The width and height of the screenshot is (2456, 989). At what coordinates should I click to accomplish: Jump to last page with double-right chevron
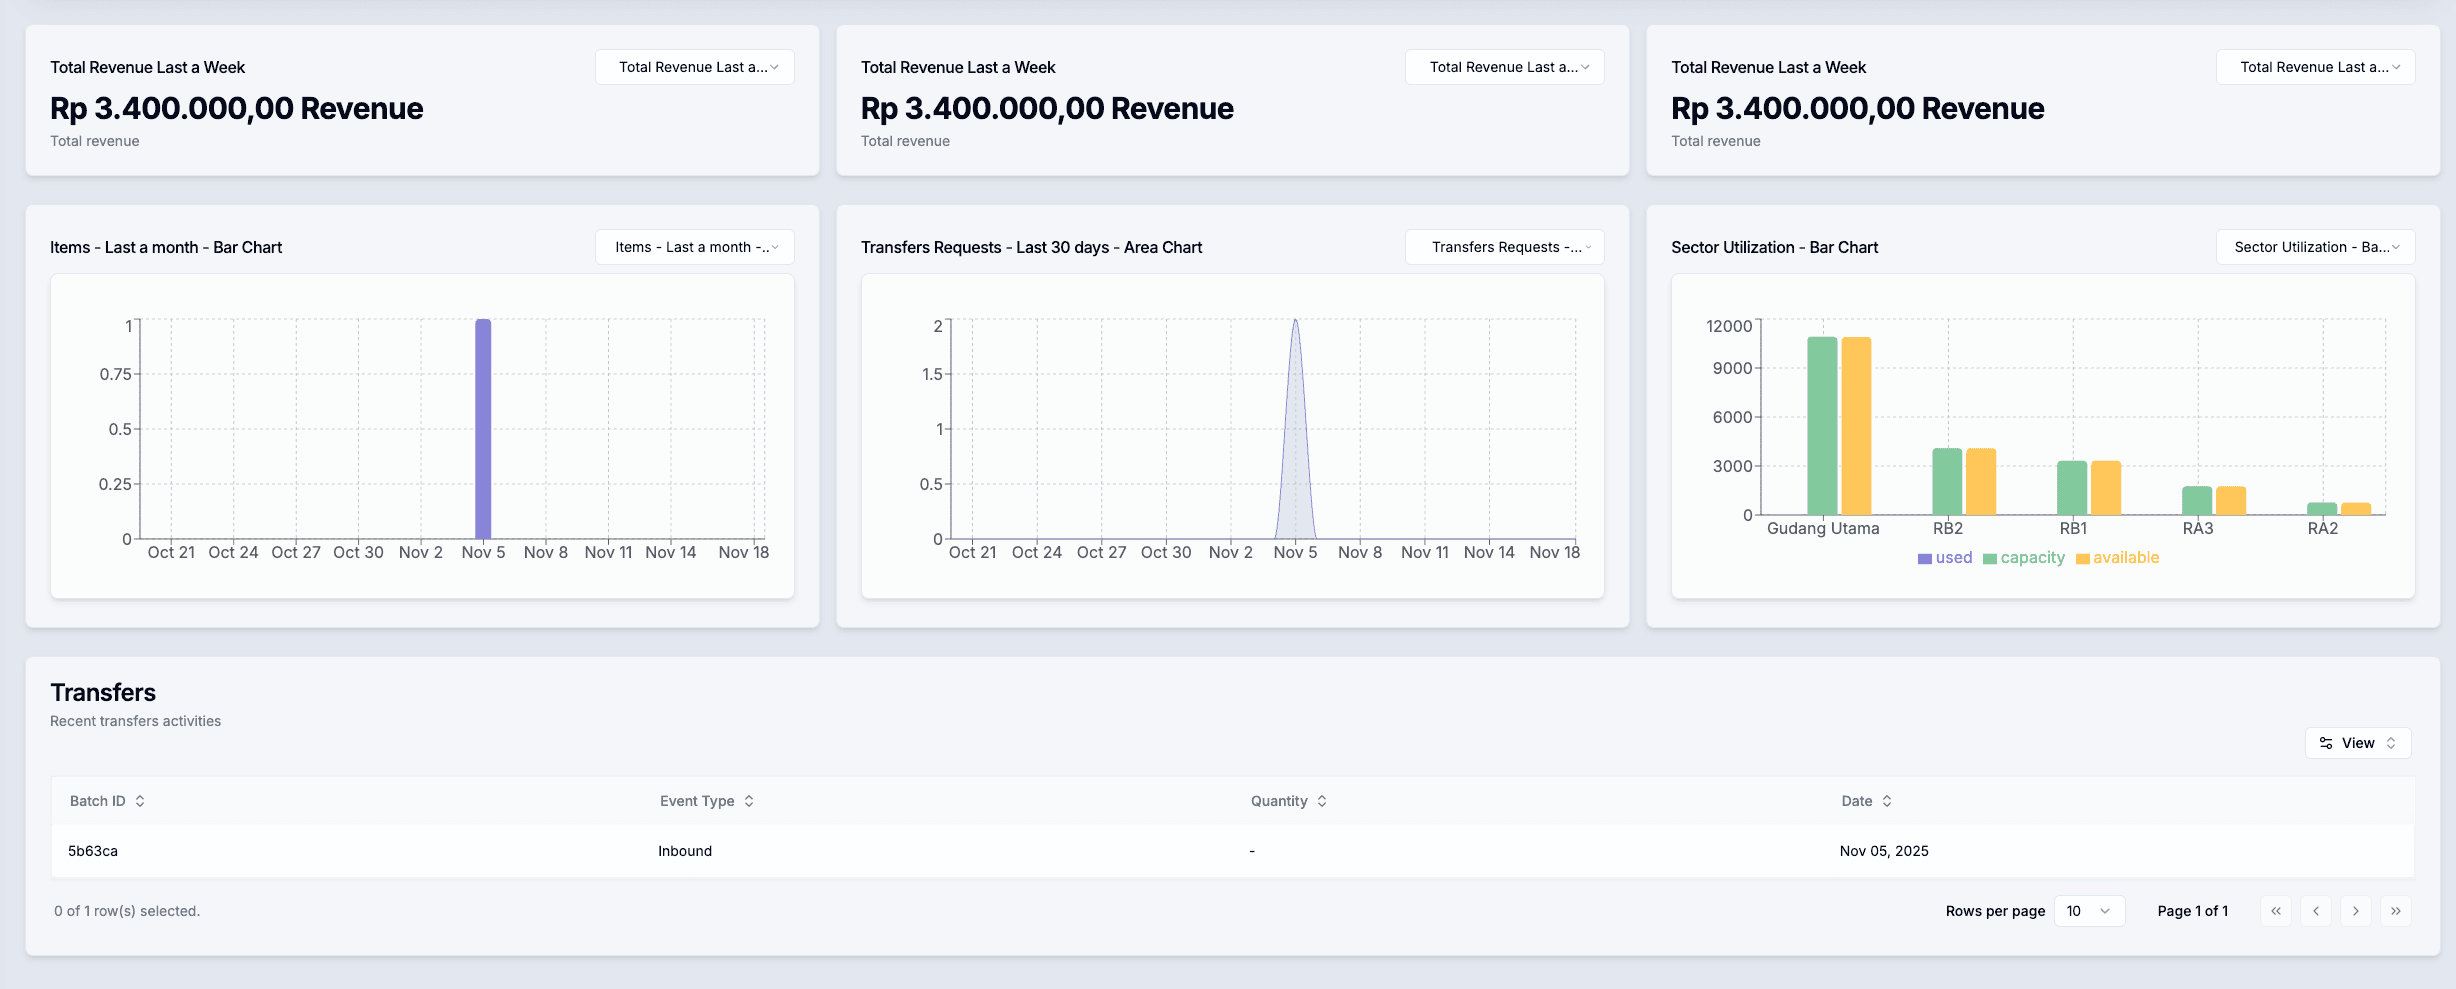tap(2396, 911)
